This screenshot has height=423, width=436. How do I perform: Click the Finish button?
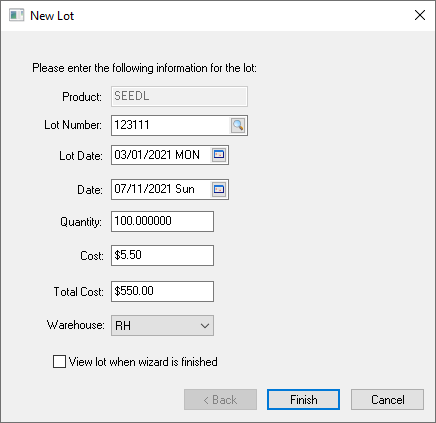303,399
